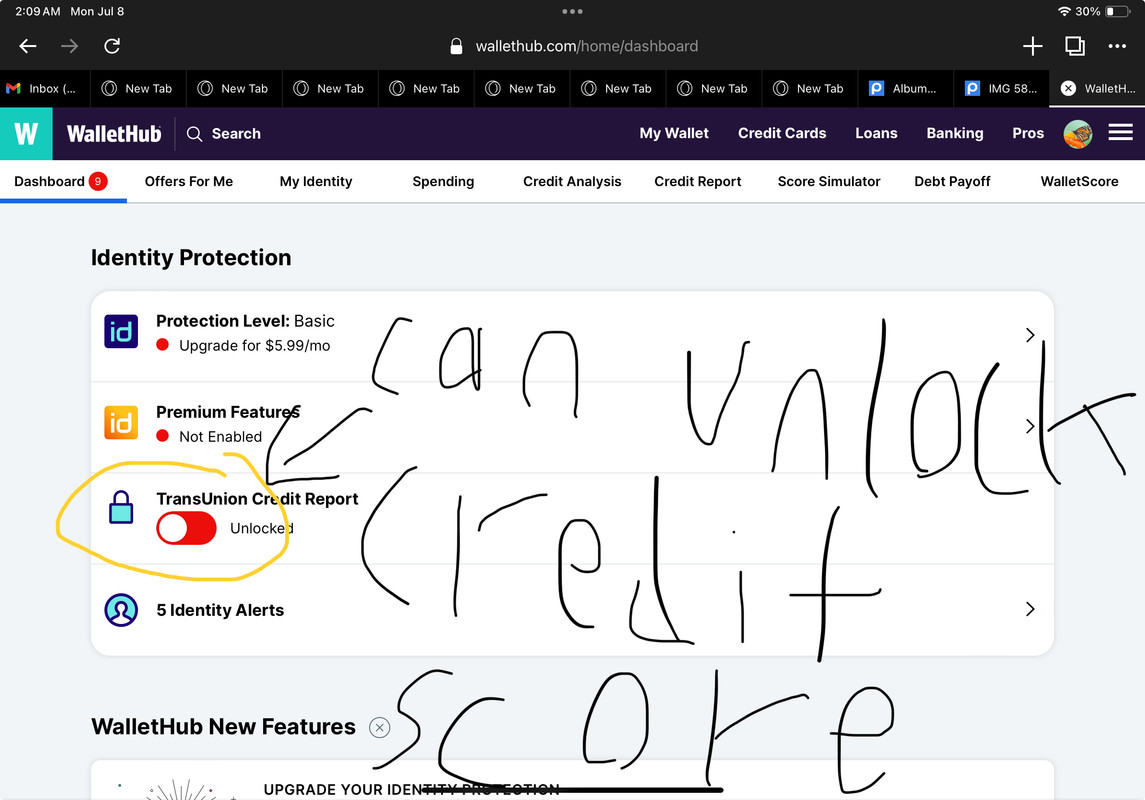Click the 5 Identity Alerts label
The width and height of the screenshot is (1145, 800).
(220, 610)
